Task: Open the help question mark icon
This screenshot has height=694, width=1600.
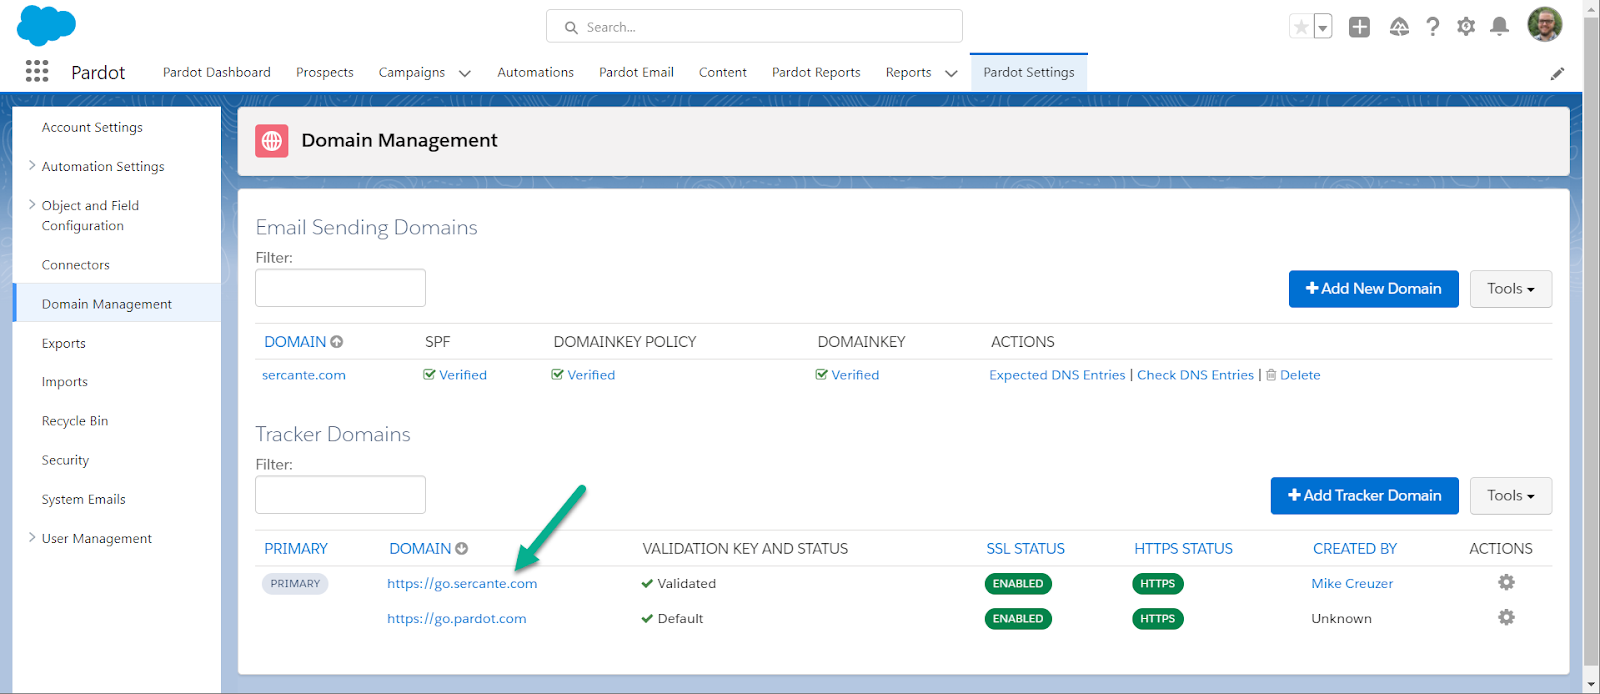Action: [x=1433, y=27]
